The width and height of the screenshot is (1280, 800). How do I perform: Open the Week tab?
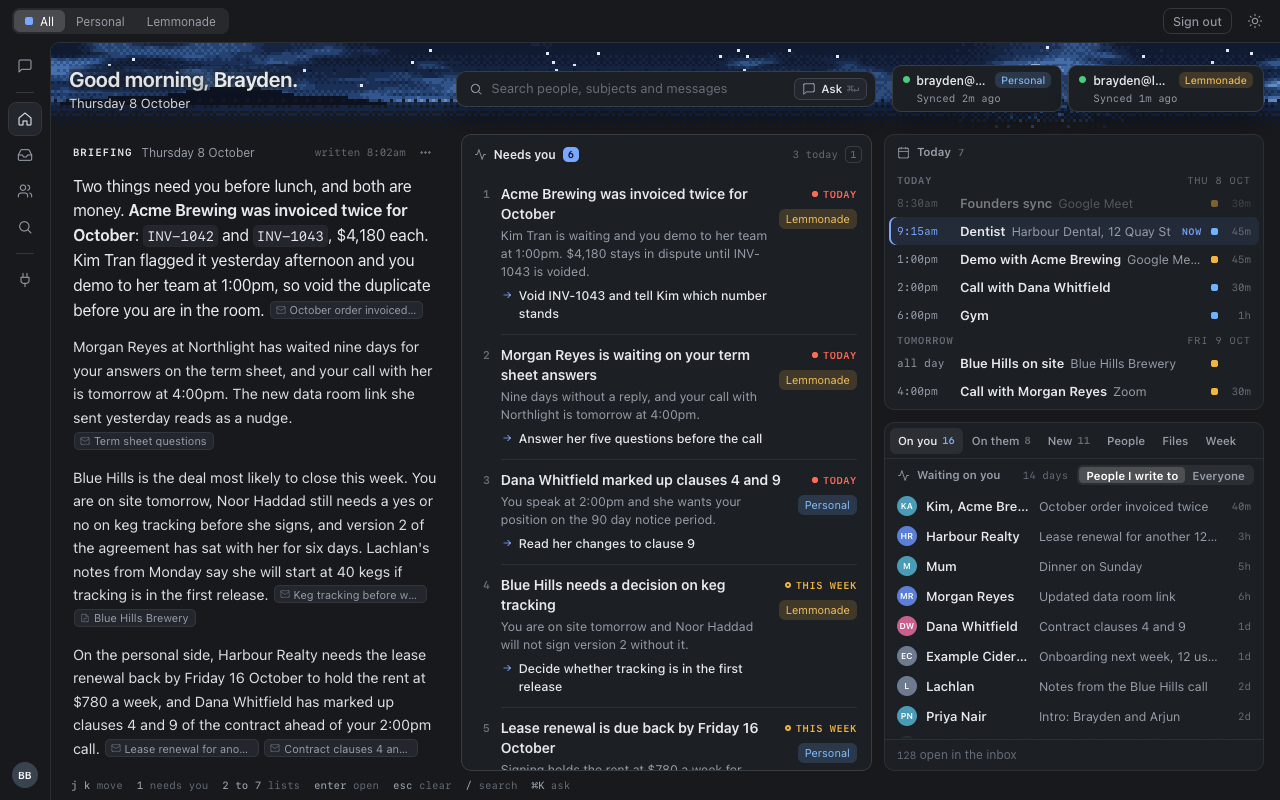(x=1220, y=441)
